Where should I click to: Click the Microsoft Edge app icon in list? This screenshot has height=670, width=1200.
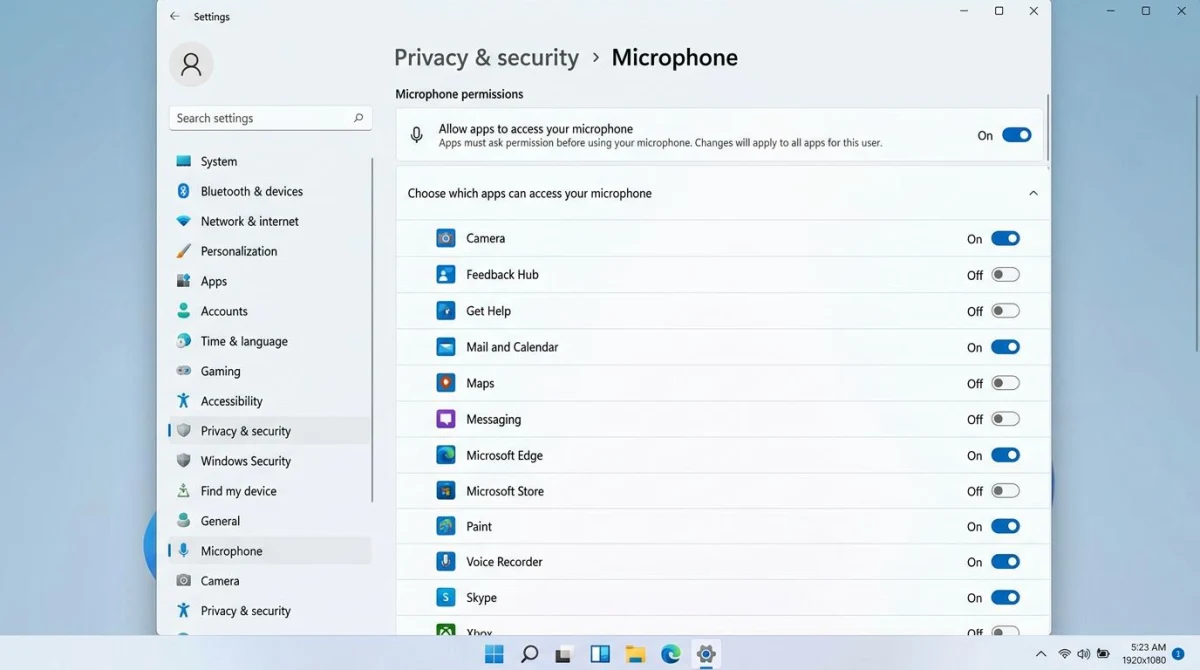pos(446,455)
